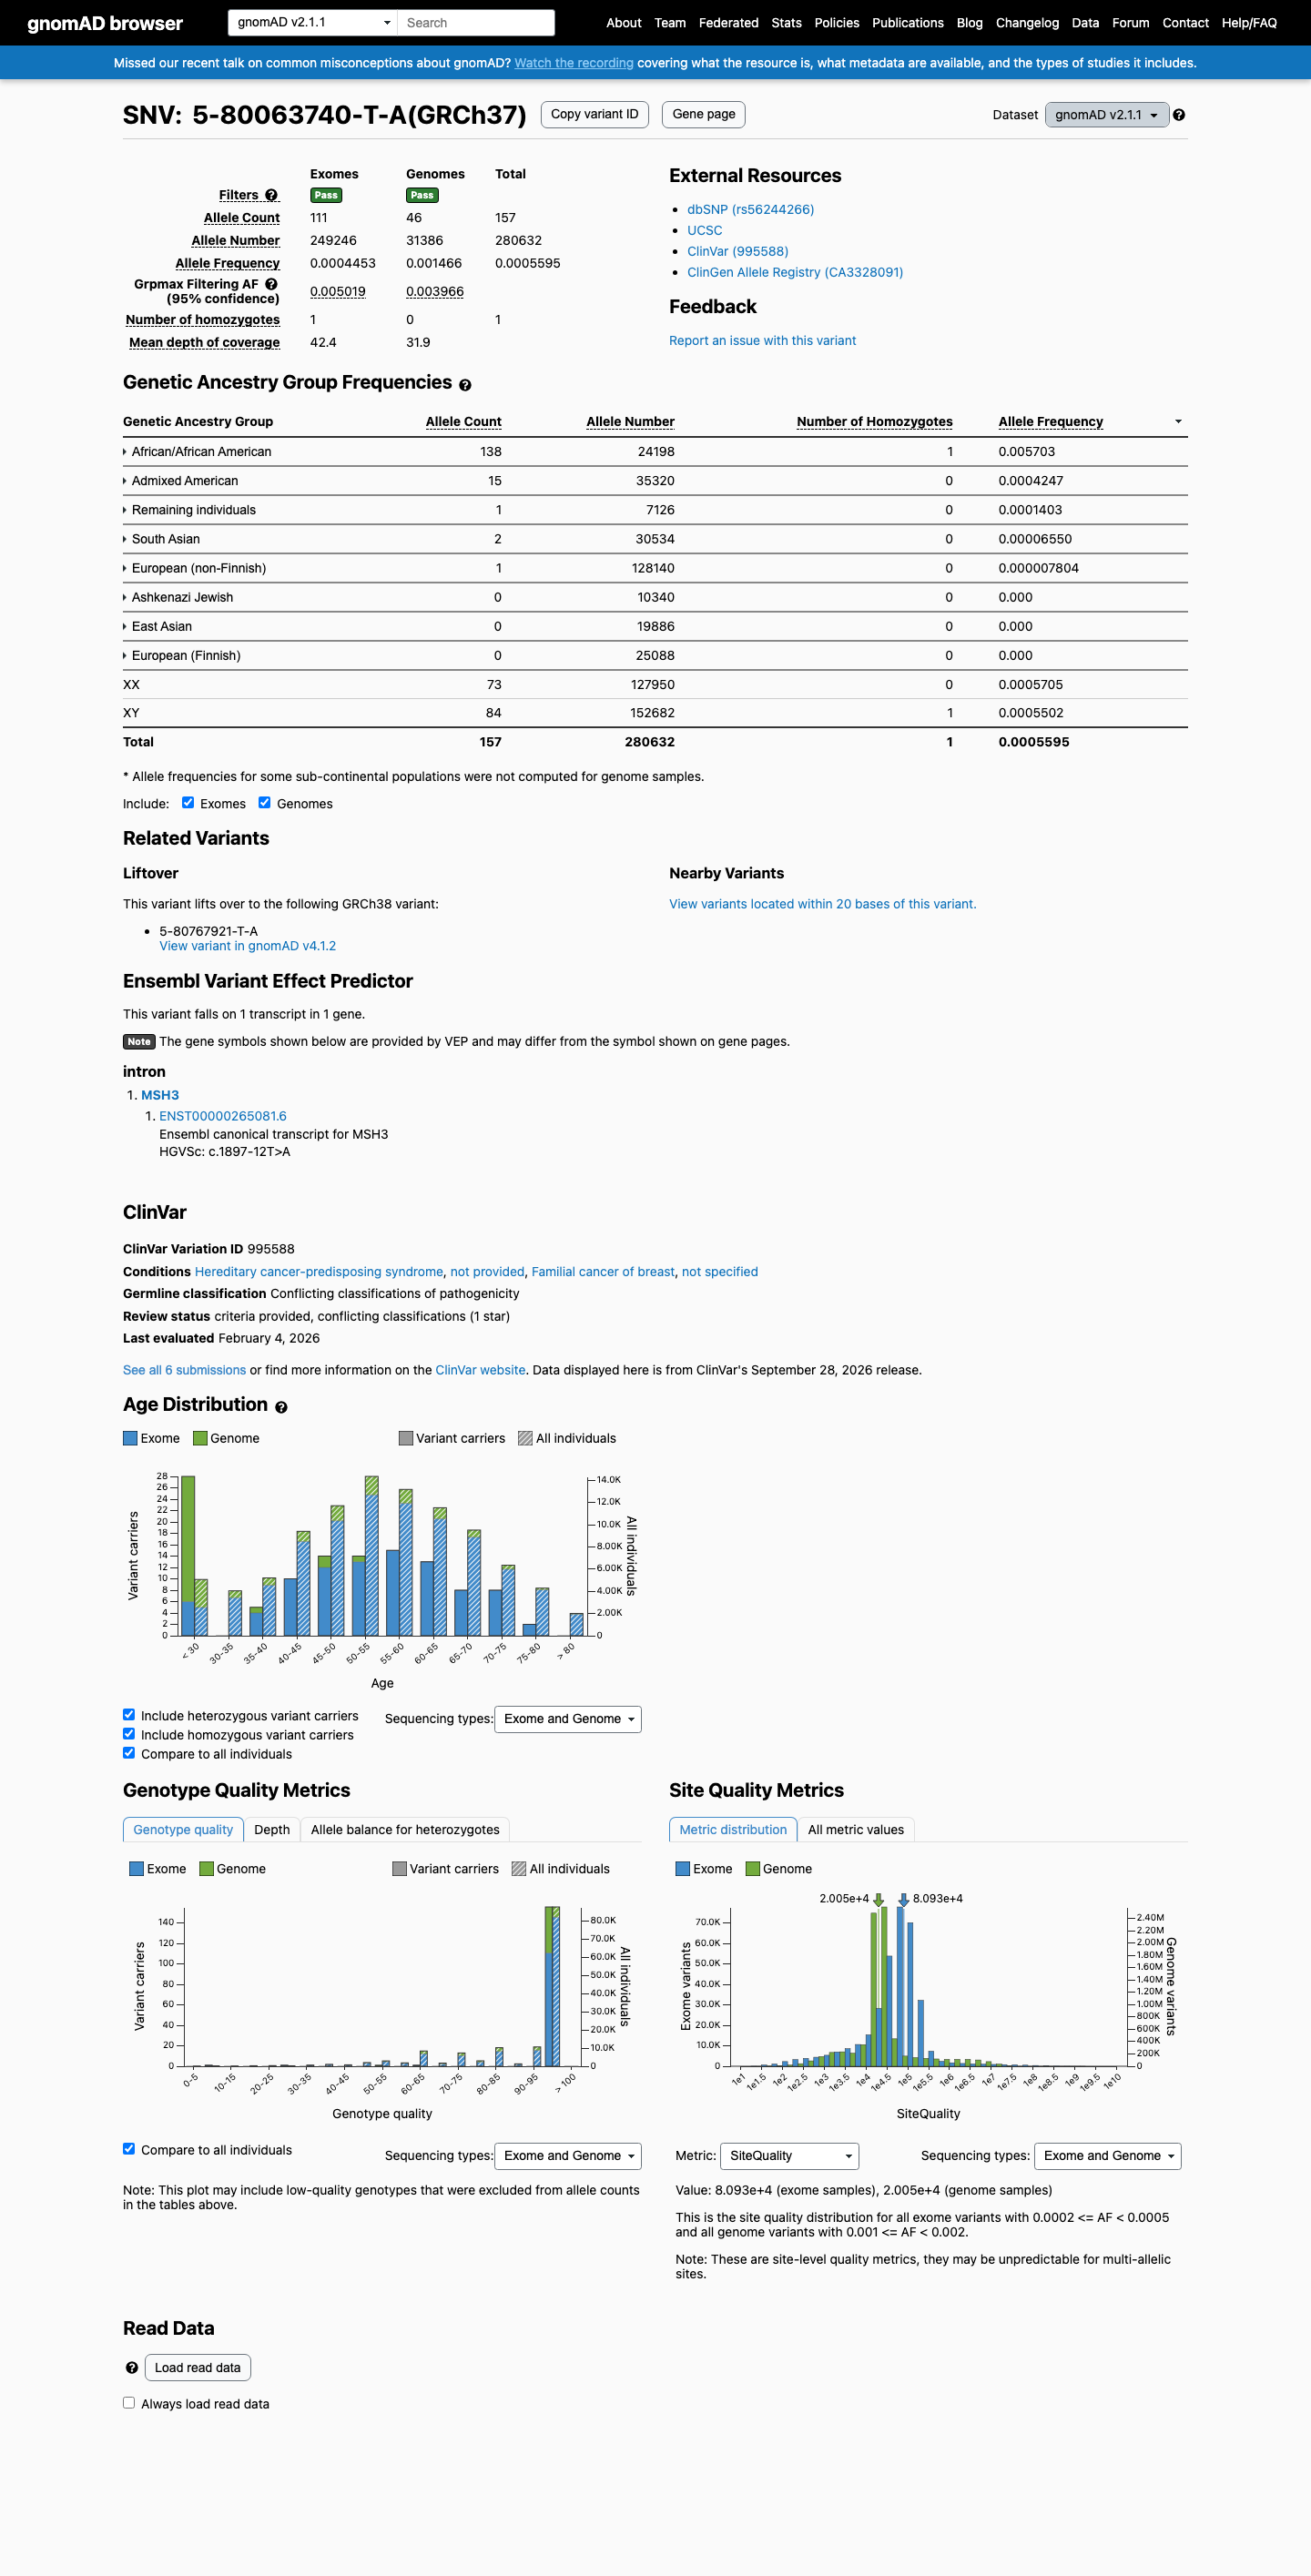Click the Grpmax Filtering AF help icon
Viewport: 1311px width, 2576px height.
point(271,284)
